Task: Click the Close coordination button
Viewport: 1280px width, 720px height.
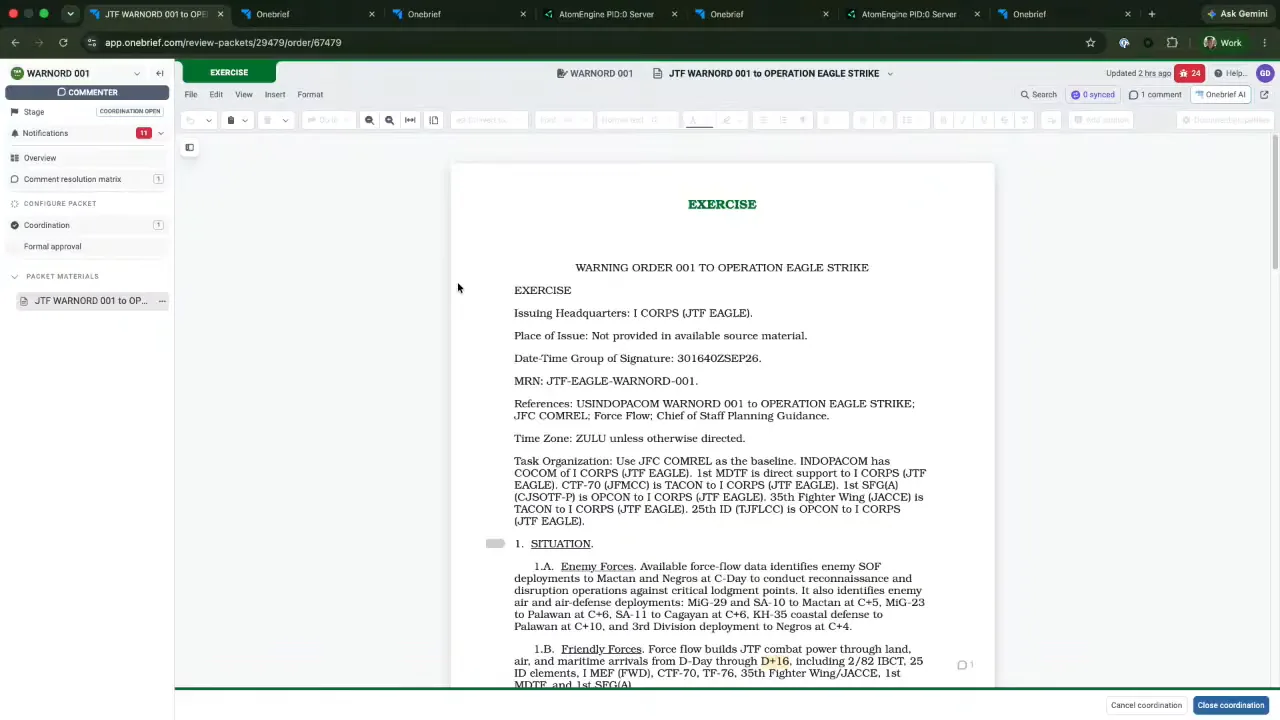Action: click(1231, 705)
